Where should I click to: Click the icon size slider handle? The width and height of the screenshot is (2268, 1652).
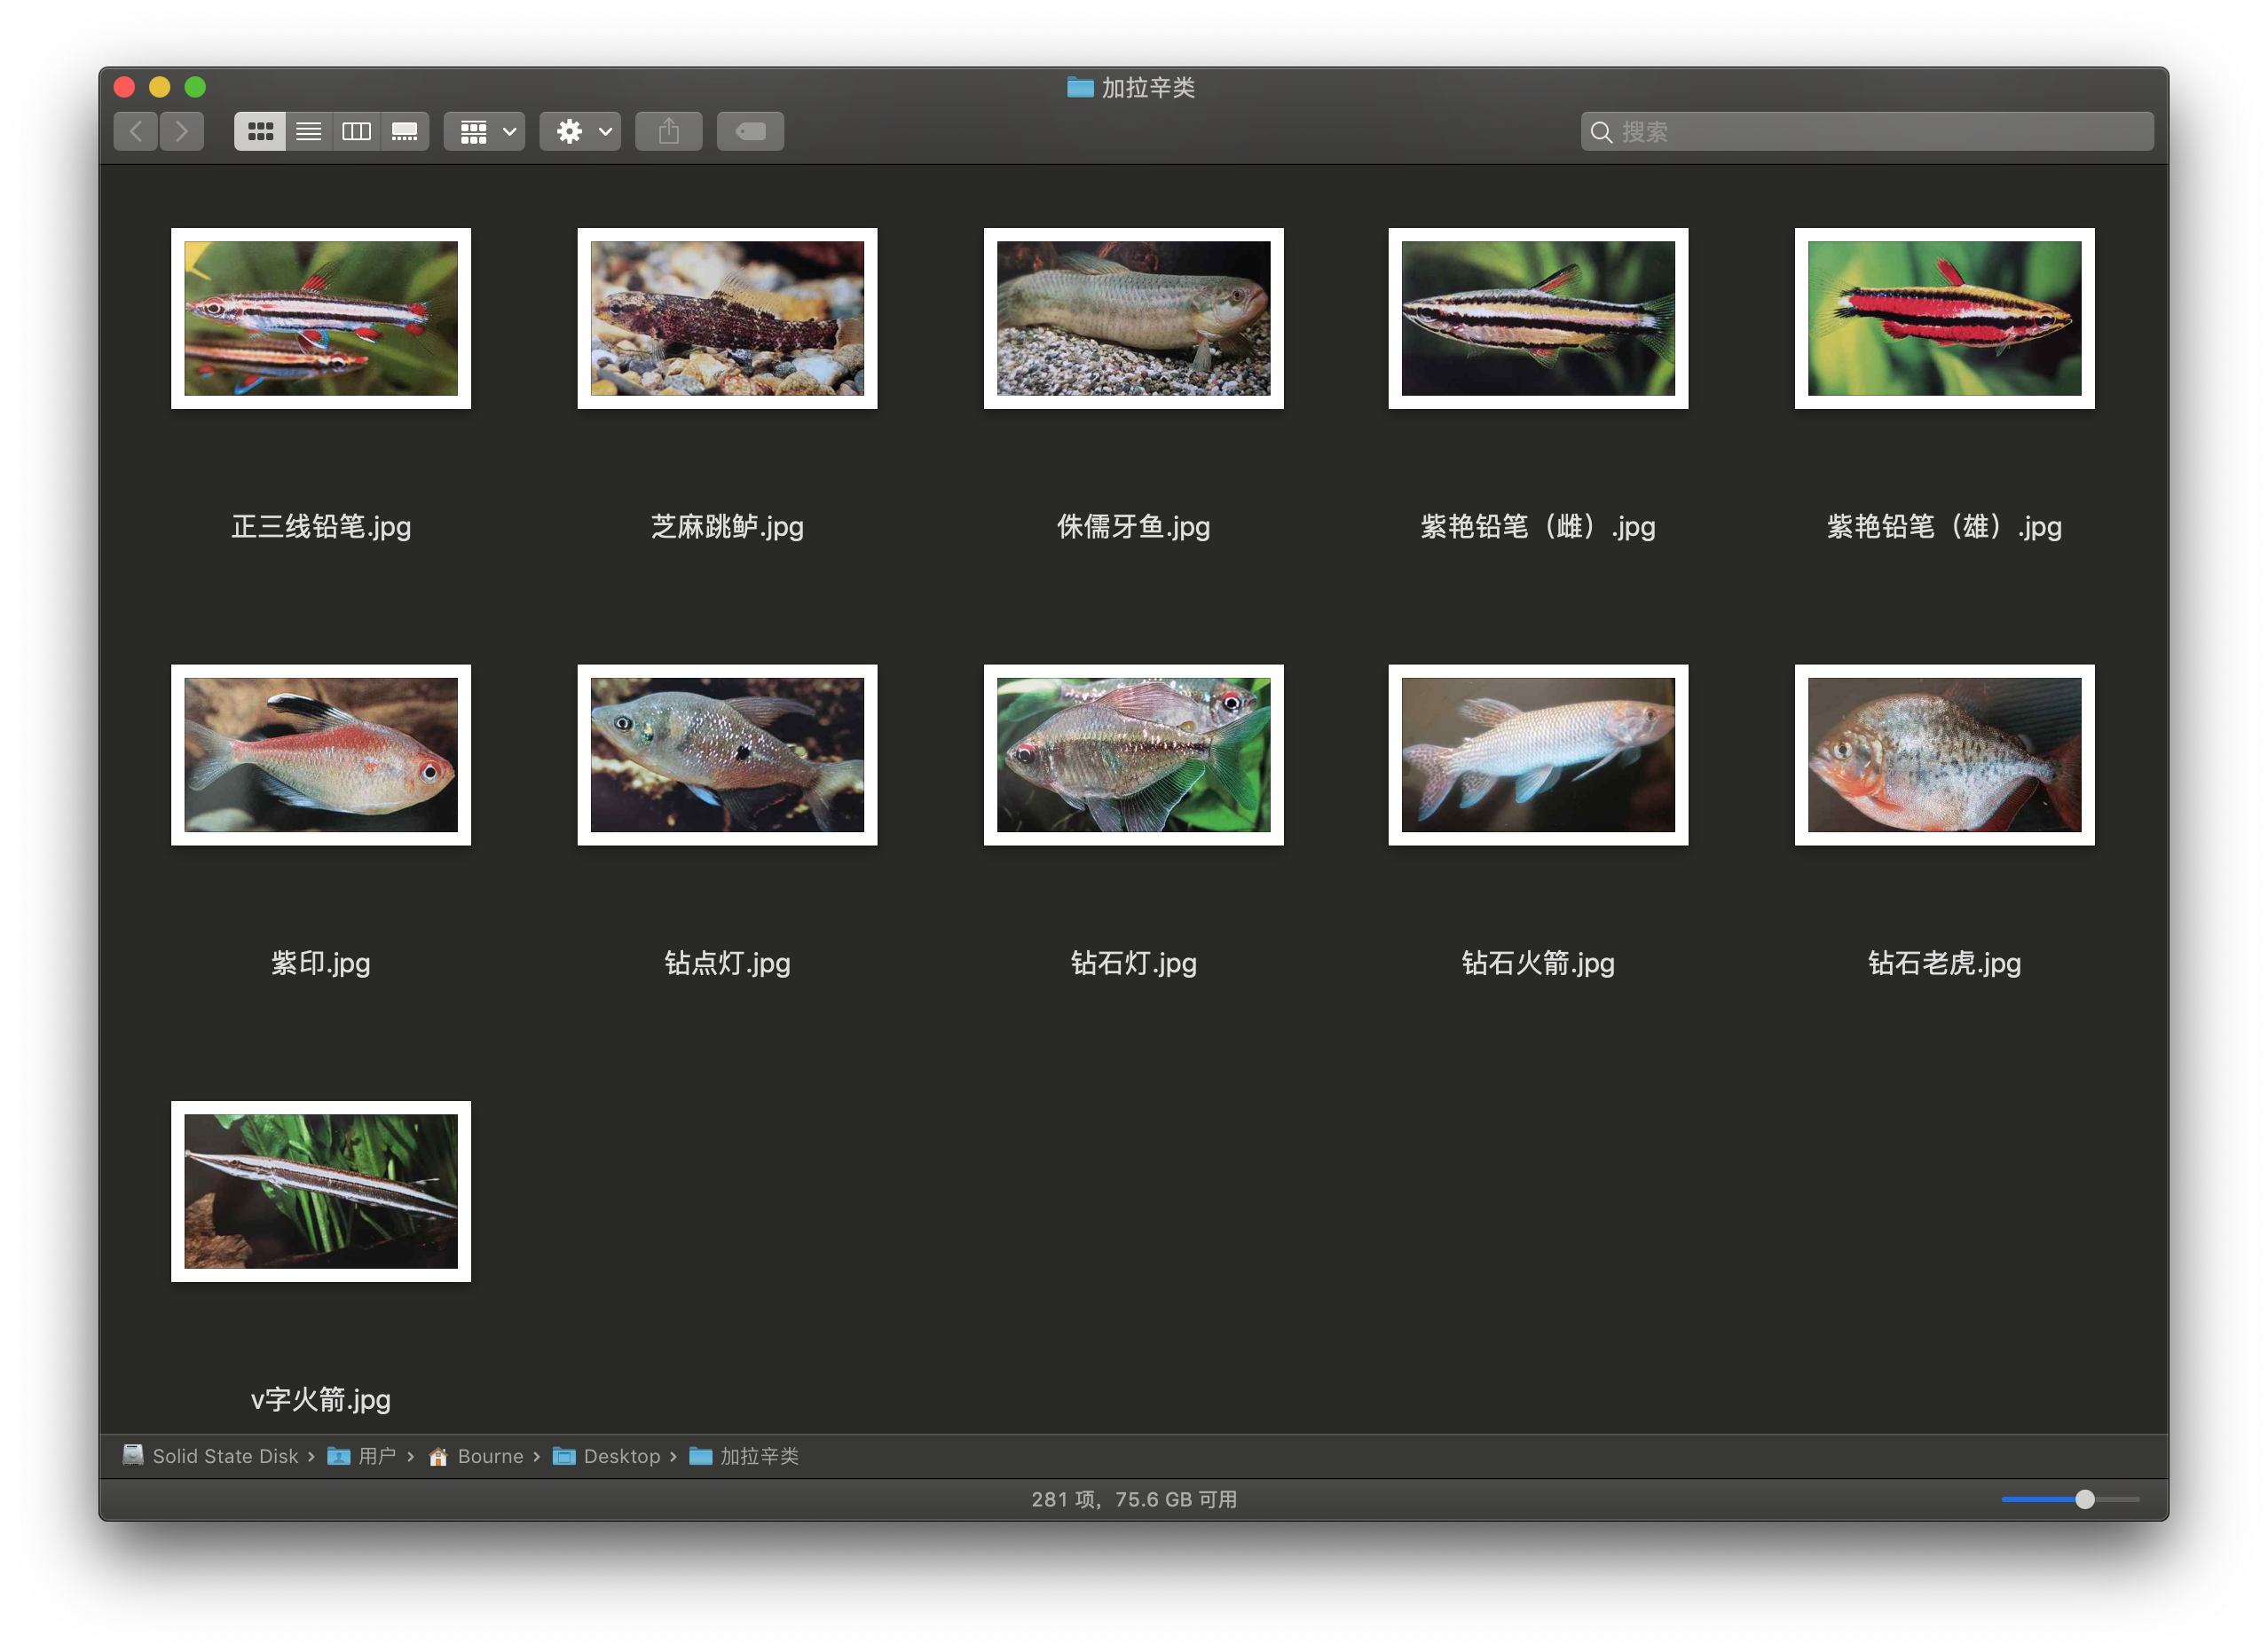pos(2085,1499)
